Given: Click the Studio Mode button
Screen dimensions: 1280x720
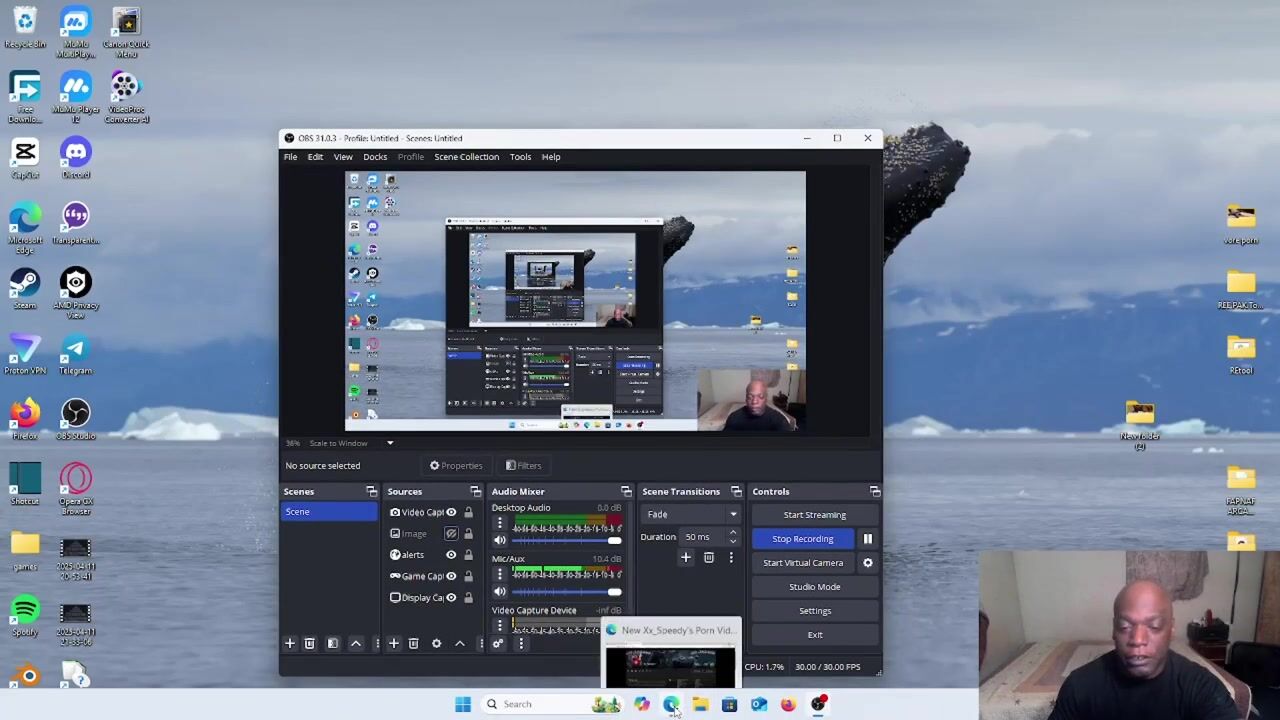Looking at the screenshot, I should click(x=814, y=587).
